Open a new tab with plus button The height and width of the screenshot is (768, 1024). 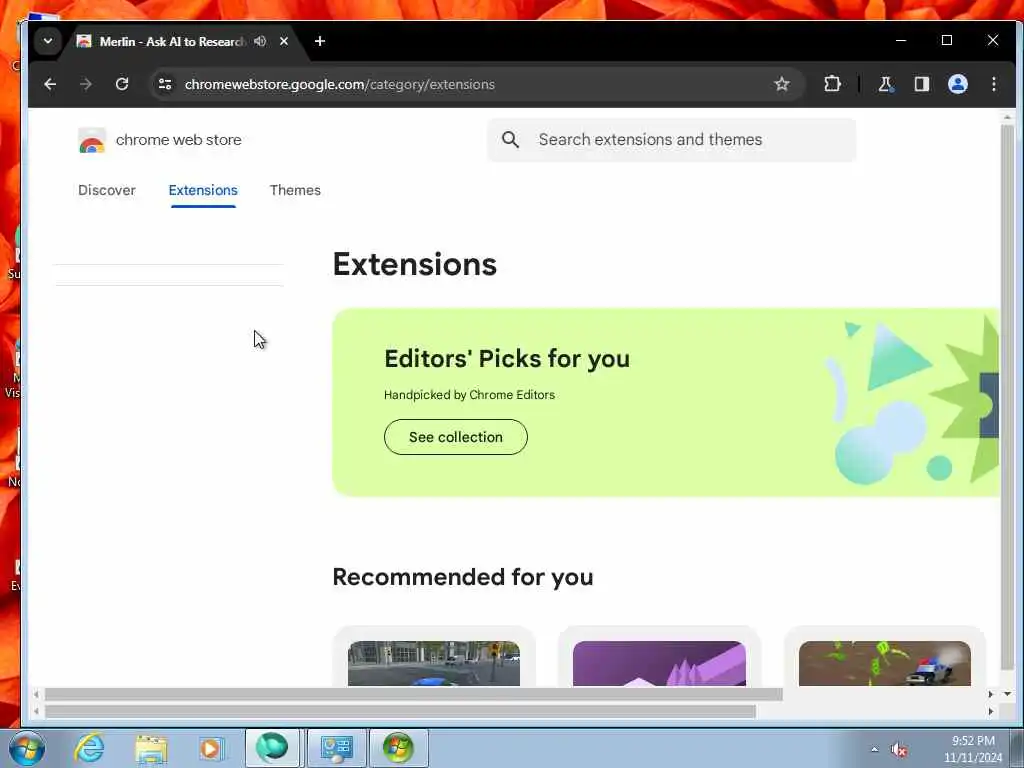click(320, 41)
